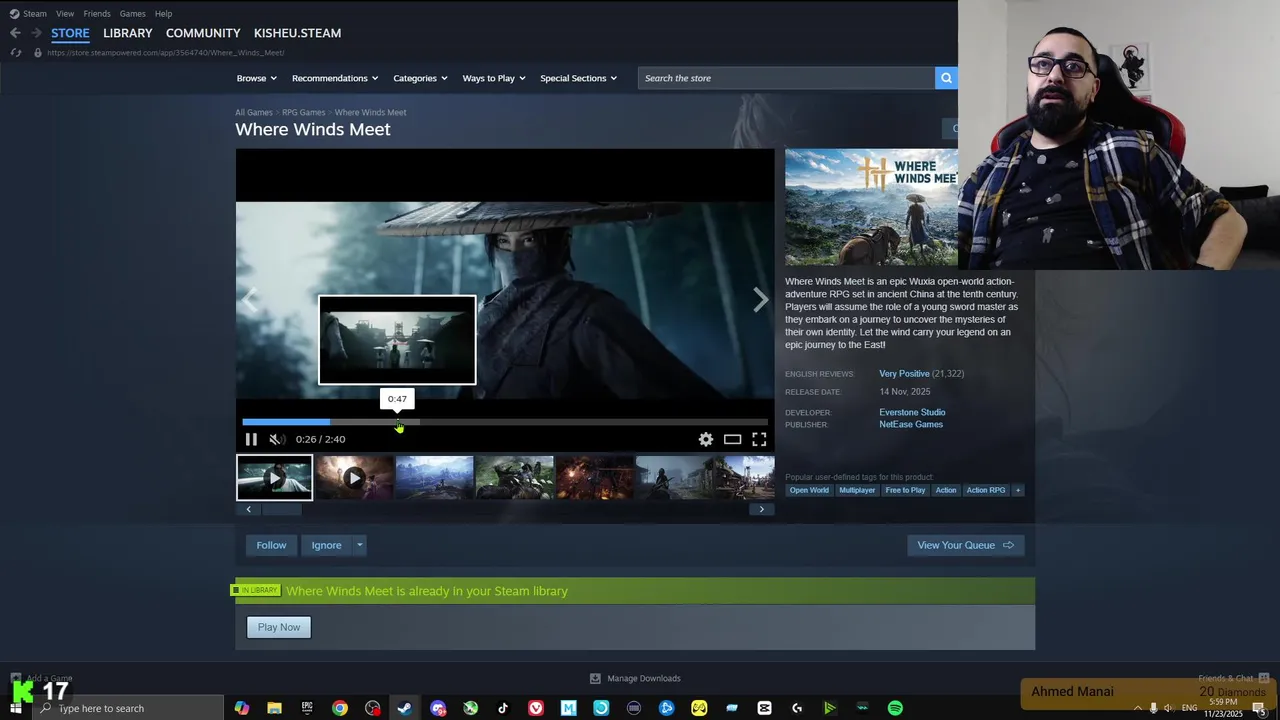
Task: Click View Your Queue button
Action: [966, 545]
